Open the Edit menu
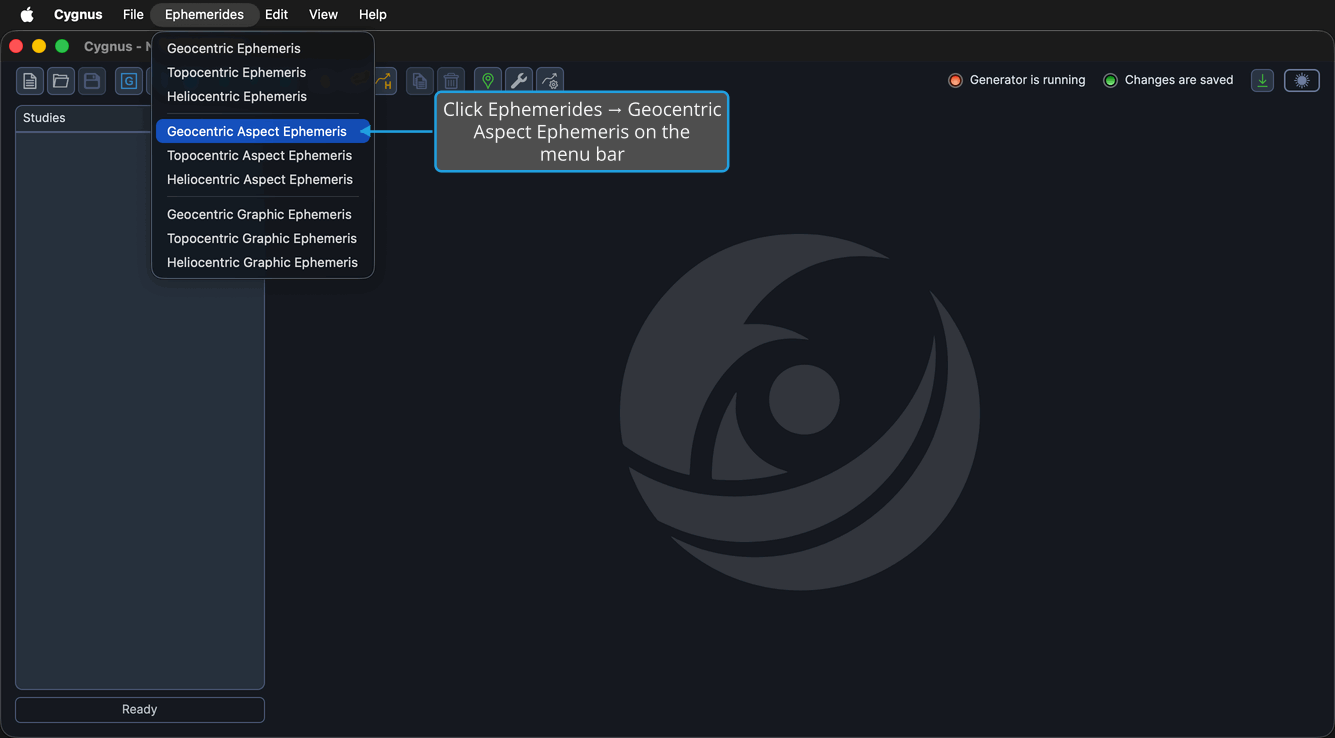The width and height of the screenshot is (1335, 738). click(x=276, y=14)
